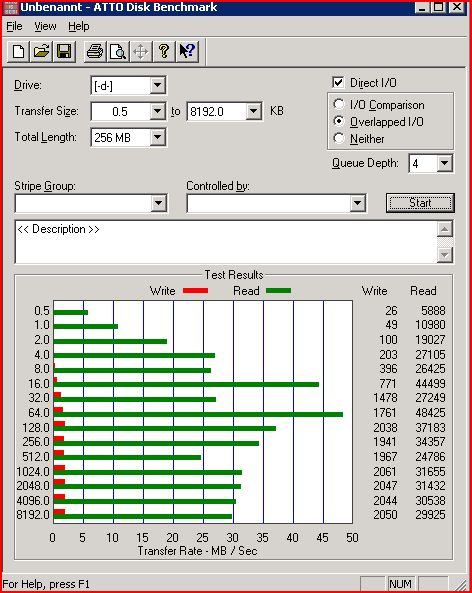Click the Description scrollbar up arrow
This screenshot has height=593, width=472.
pyautogui.click(x=444, y=229)
